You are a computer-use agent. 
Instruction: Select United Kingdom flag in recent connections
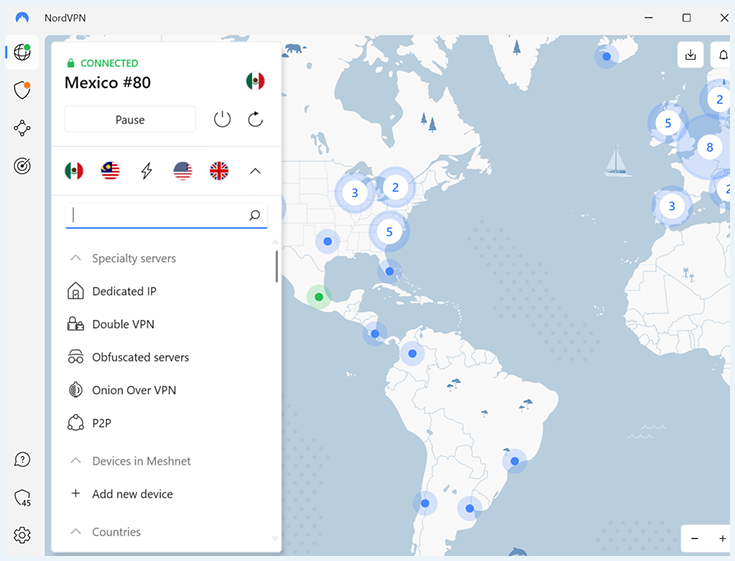point(219,171)
